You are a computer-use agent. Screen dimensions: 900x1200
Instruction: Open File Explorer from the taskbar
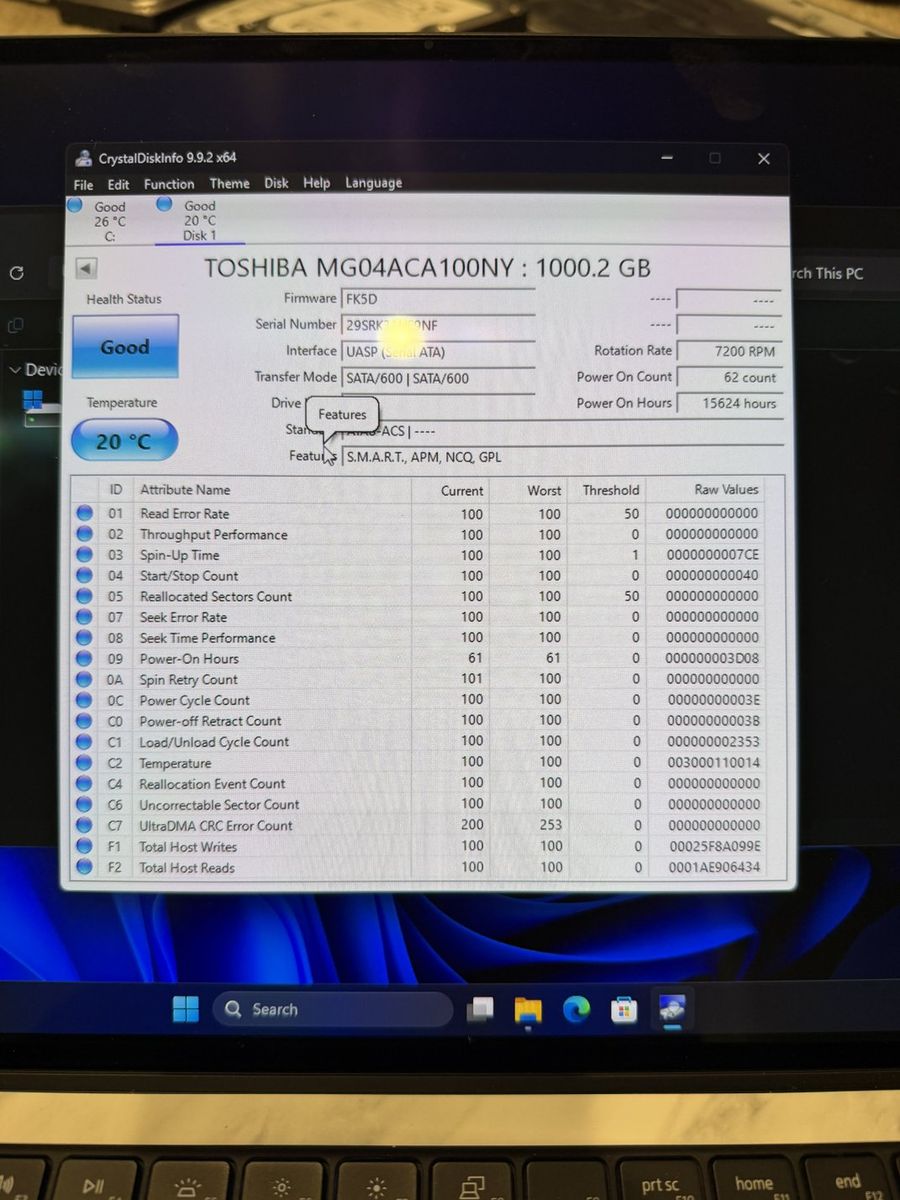coord(528,1010)
